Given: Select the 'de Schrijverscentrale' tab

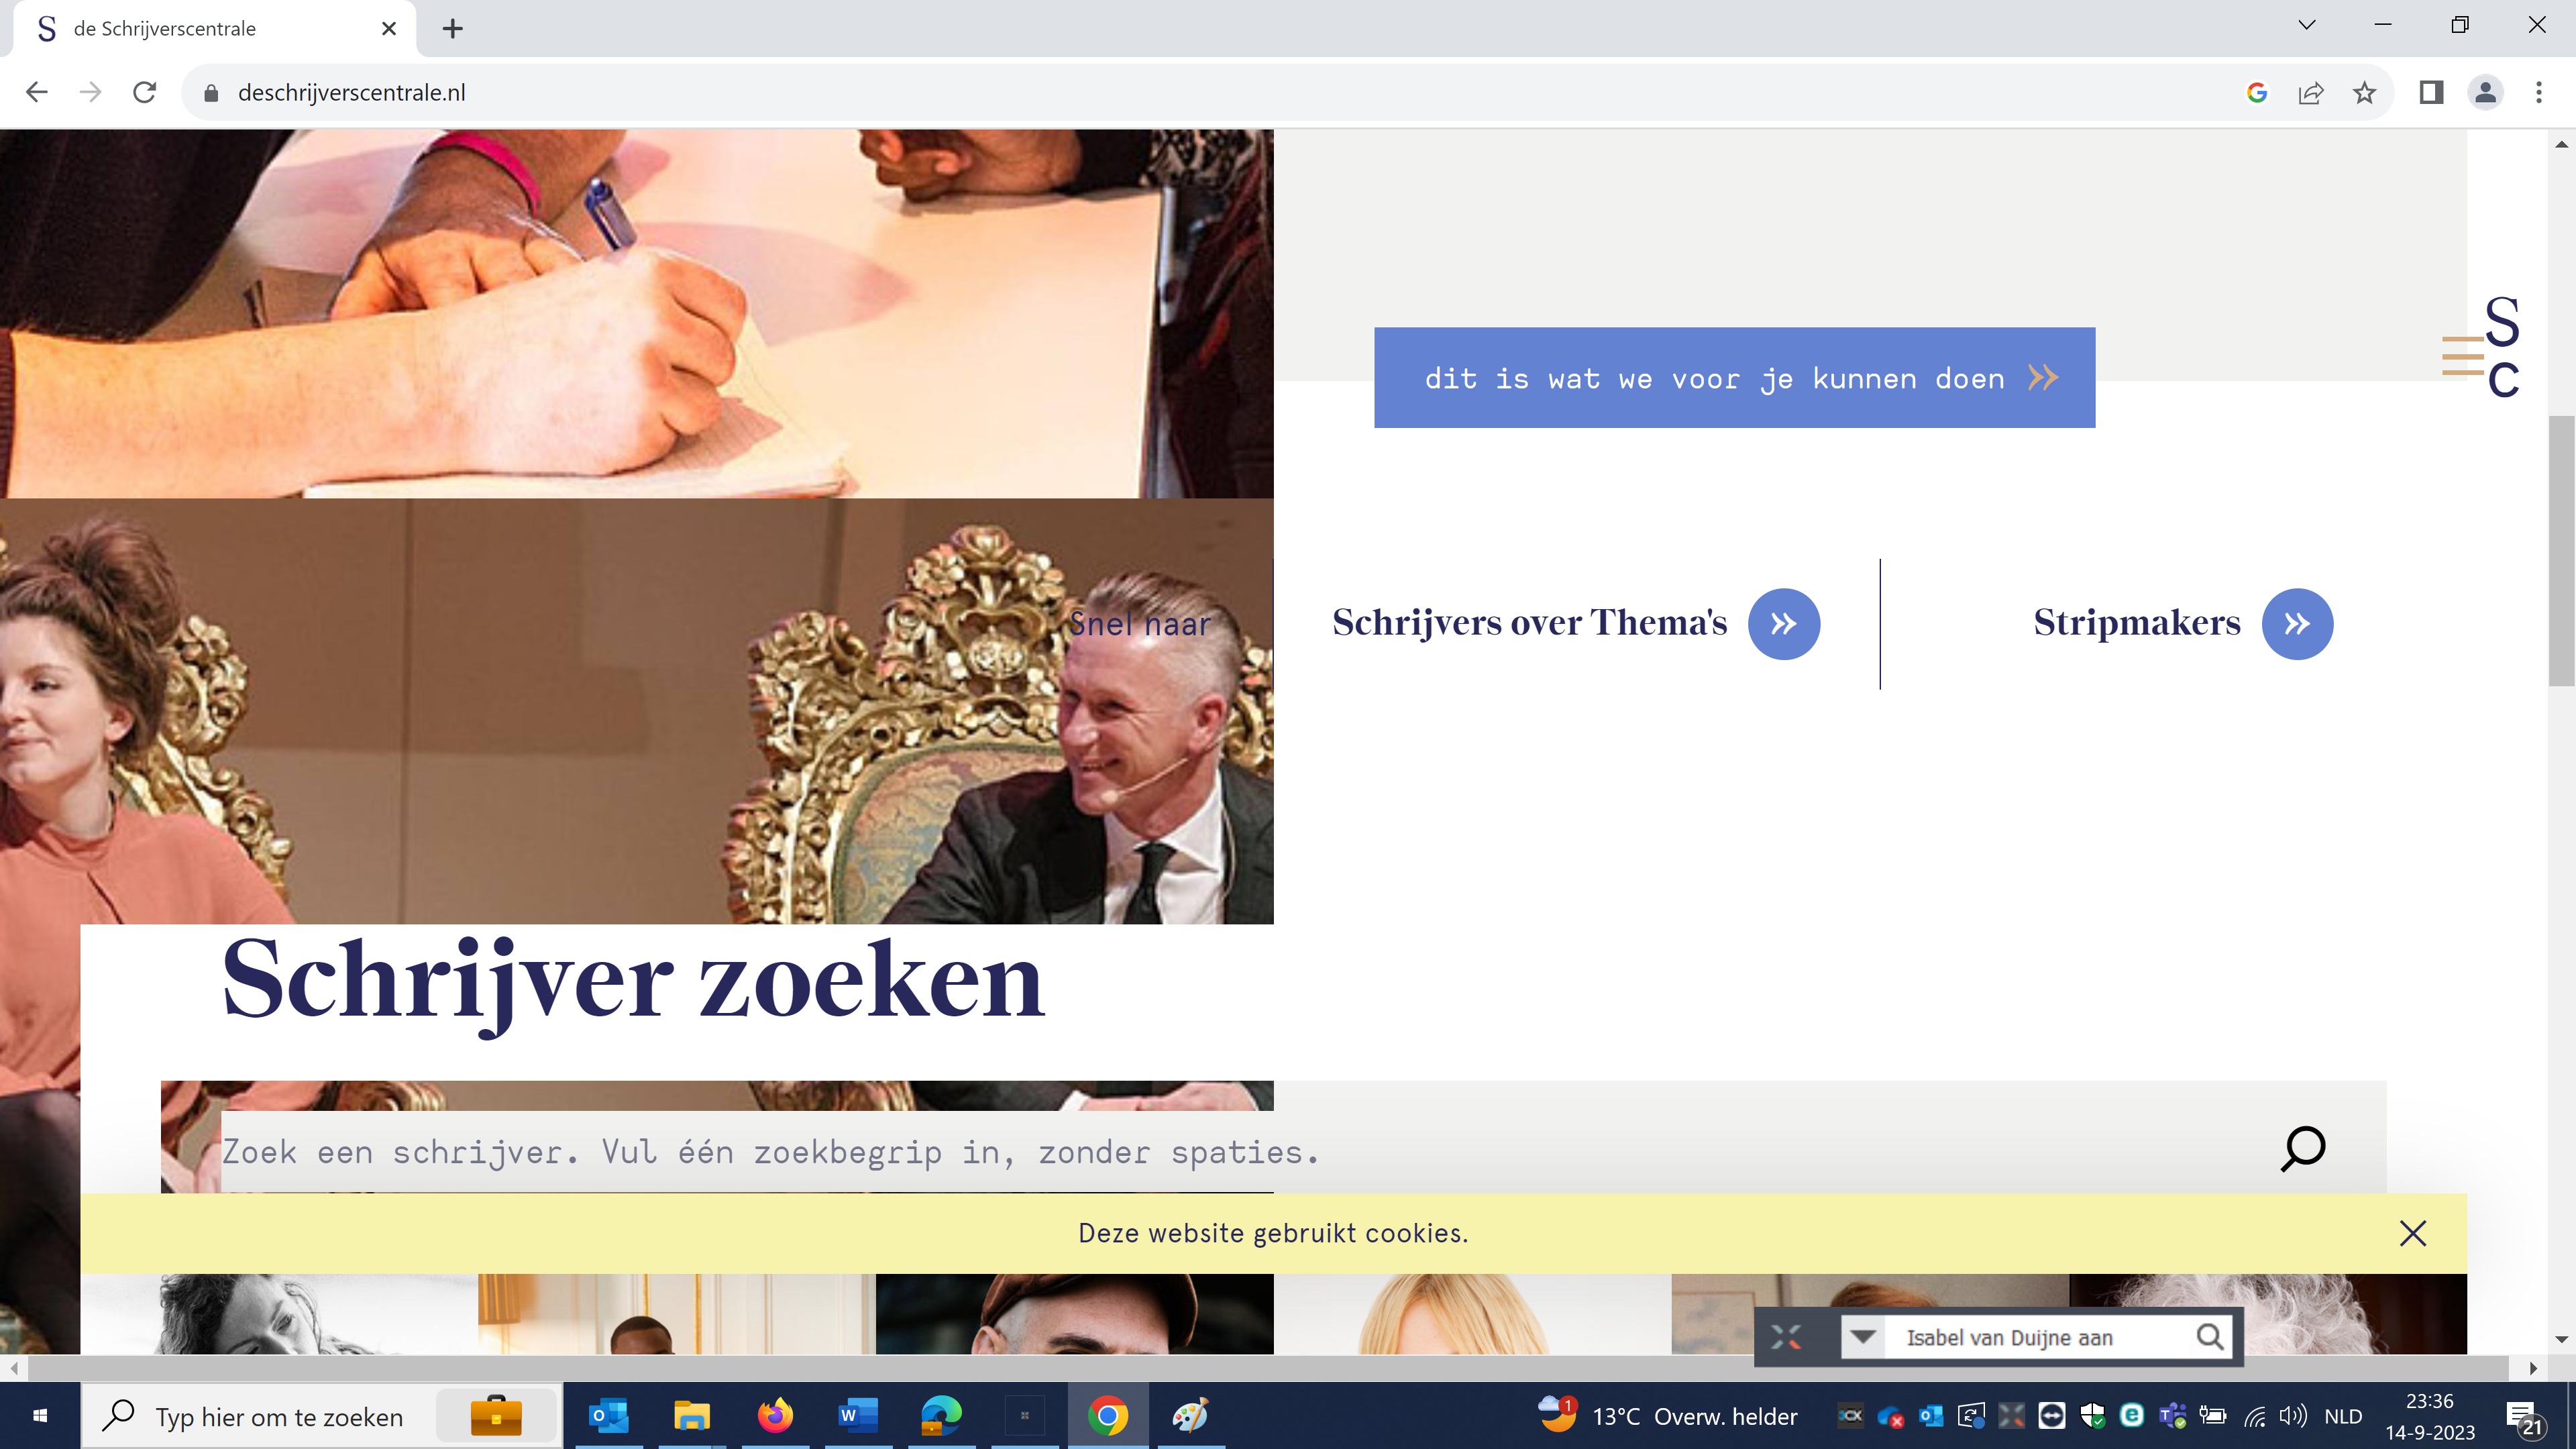Looking at the screenshot, I should [215, 29].
